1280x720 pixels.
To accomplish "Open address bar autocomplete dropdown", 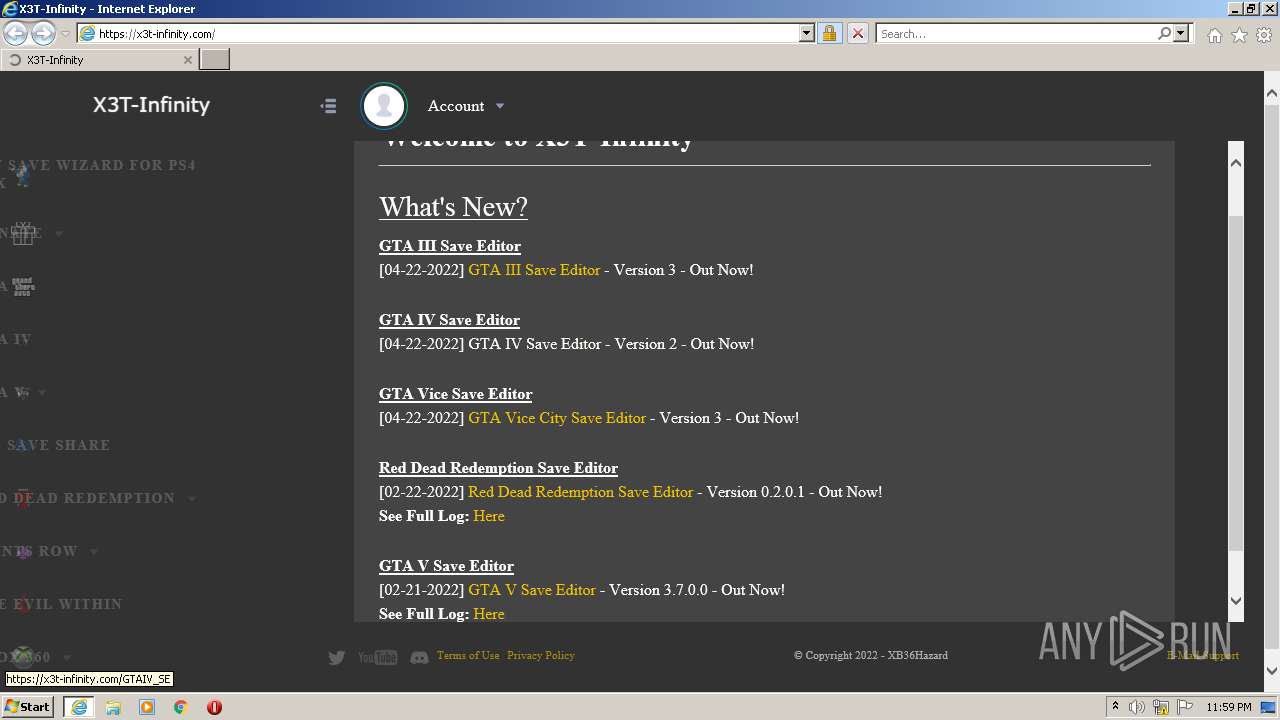I will 807,33.
